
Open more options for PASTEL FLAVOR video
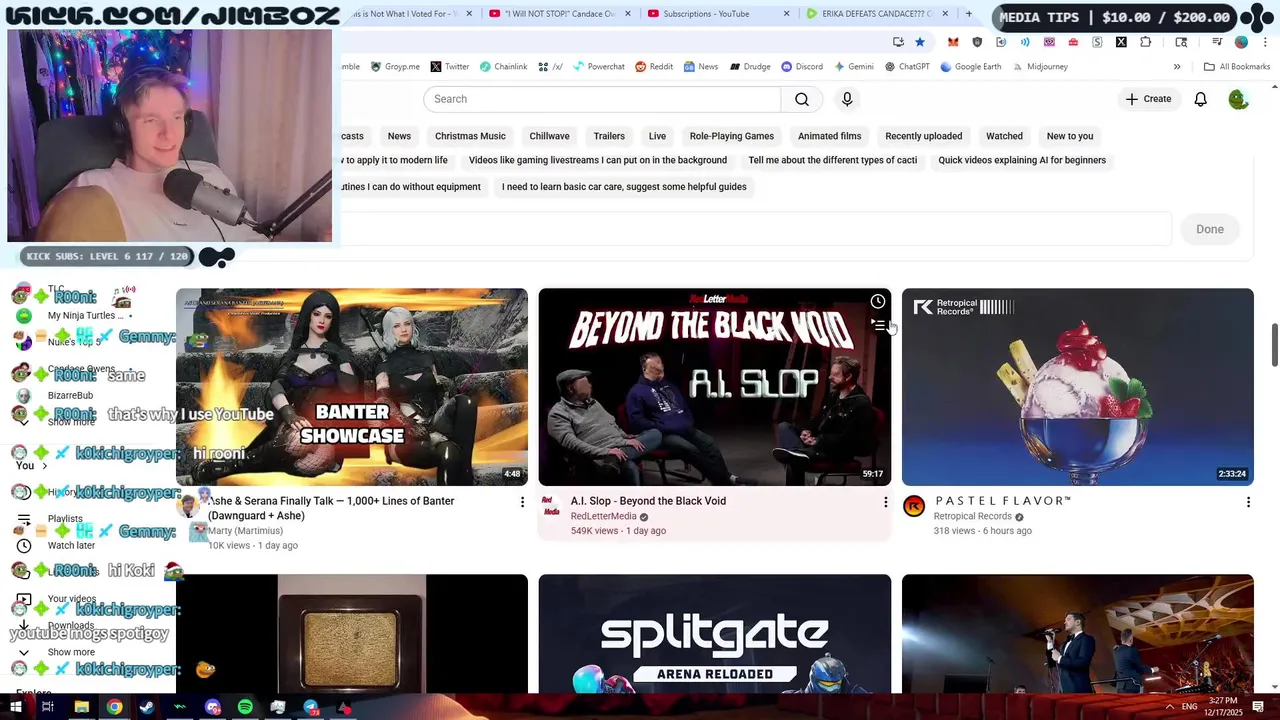(x=1248, y=502)
